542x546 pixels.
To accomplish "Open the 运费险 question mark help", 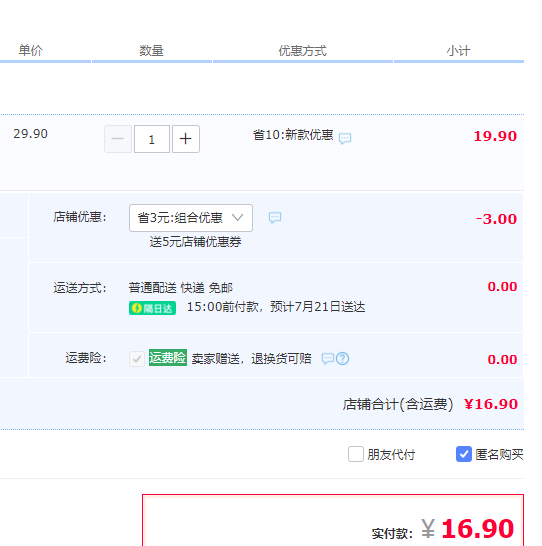I will click(343, 359).
